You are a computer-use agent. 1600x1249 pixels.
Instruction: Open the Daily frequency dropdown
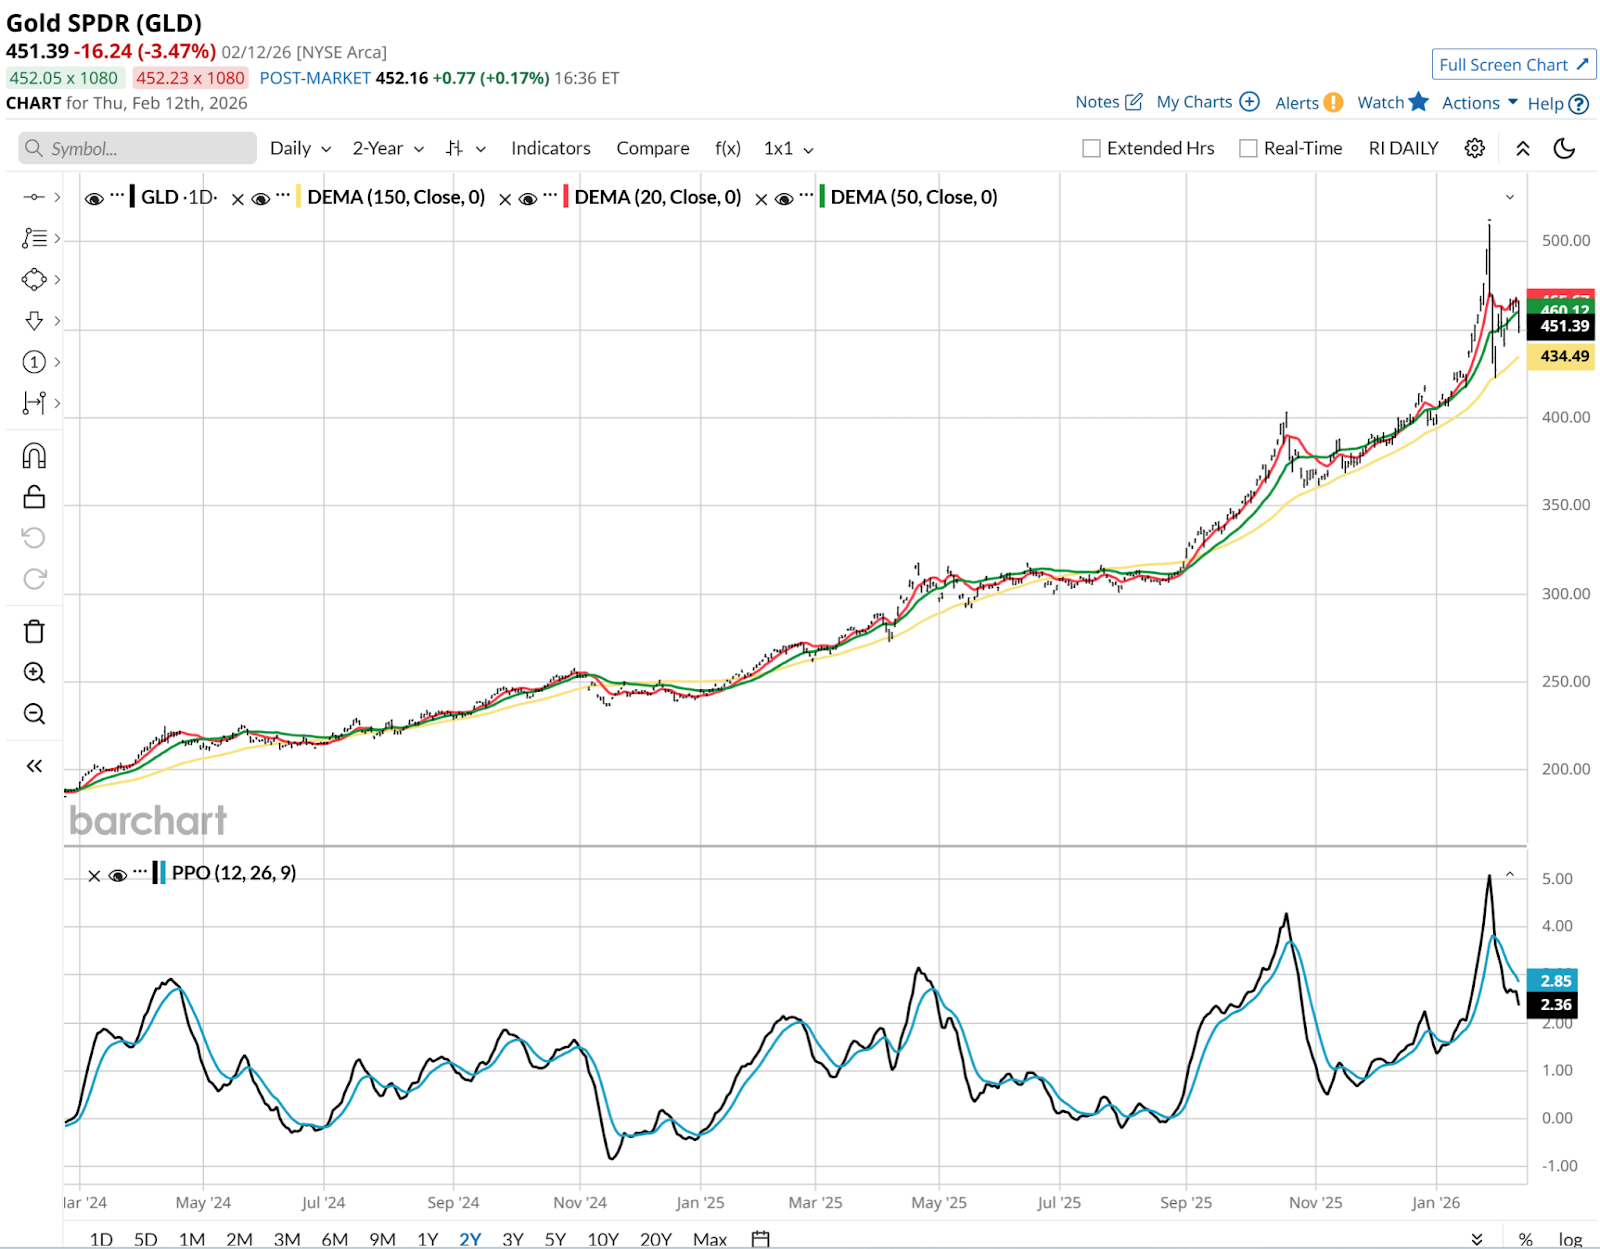[300, 148]
